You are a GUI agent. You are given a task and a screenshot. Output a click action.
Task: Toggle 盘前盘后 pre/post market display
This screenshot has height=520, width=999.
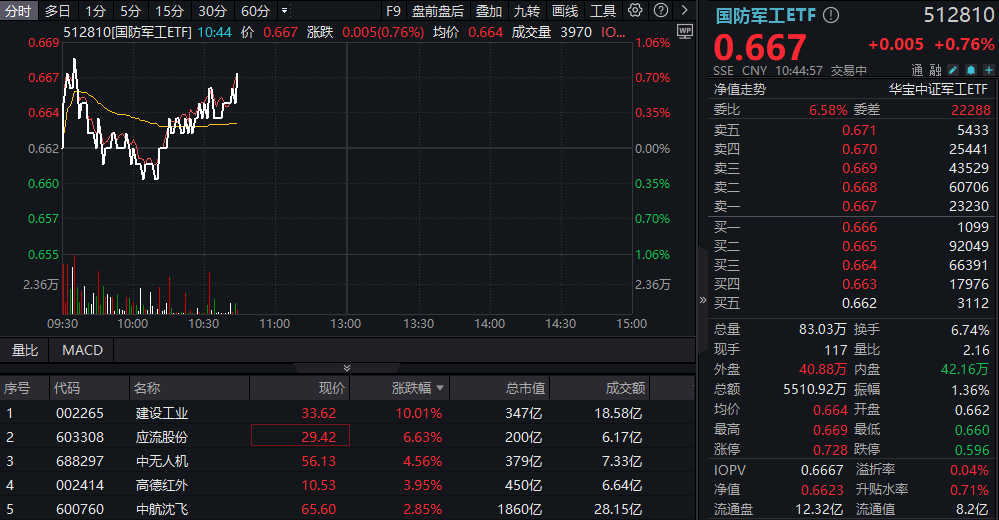point(438,11)
